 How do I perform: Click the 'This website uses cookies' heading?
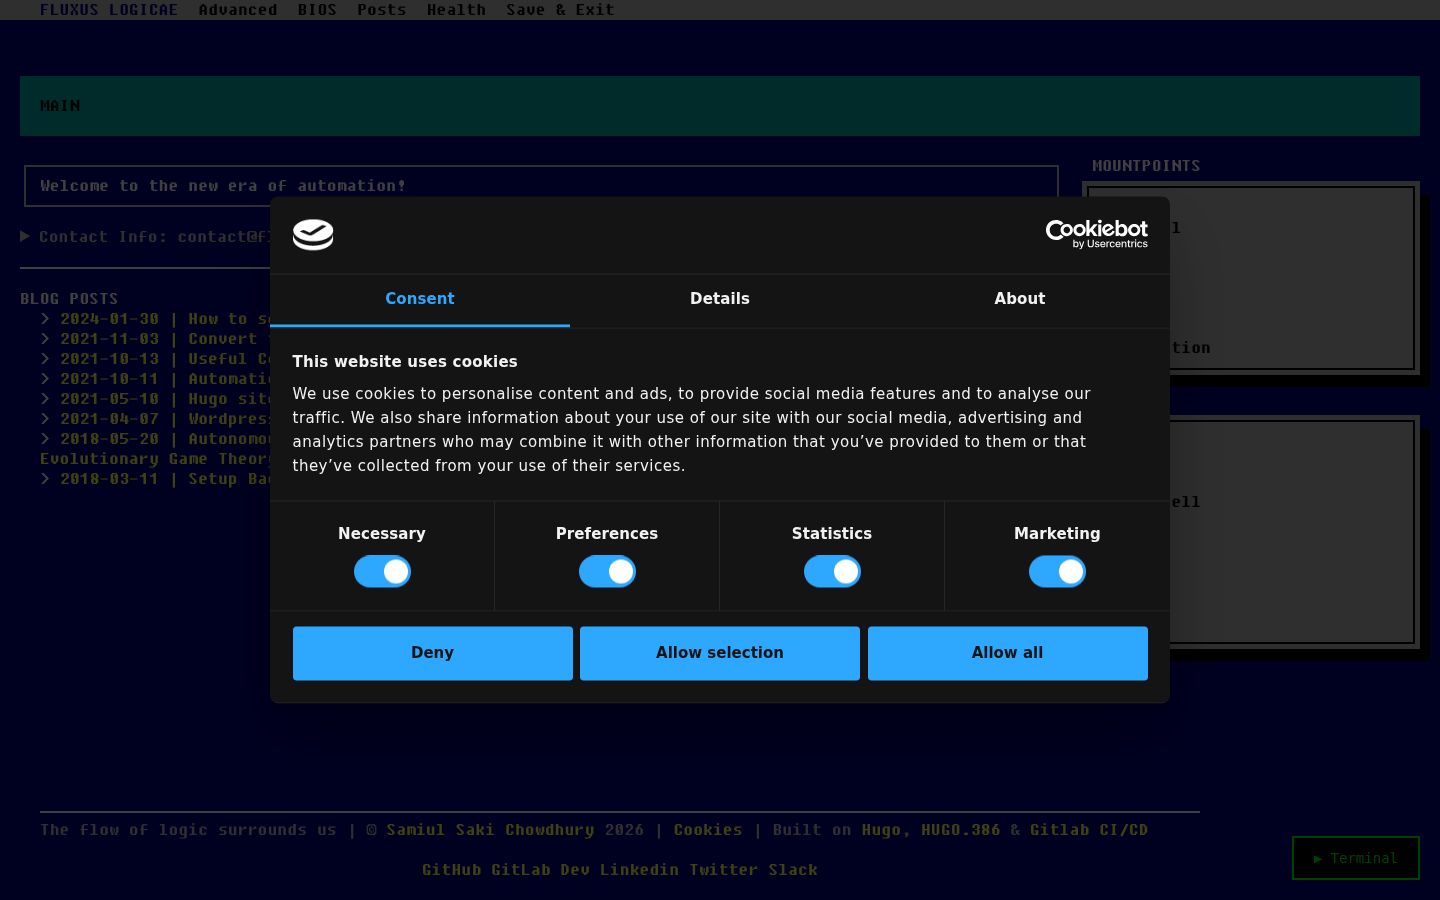pyautogui.click(x=405, y=362)
